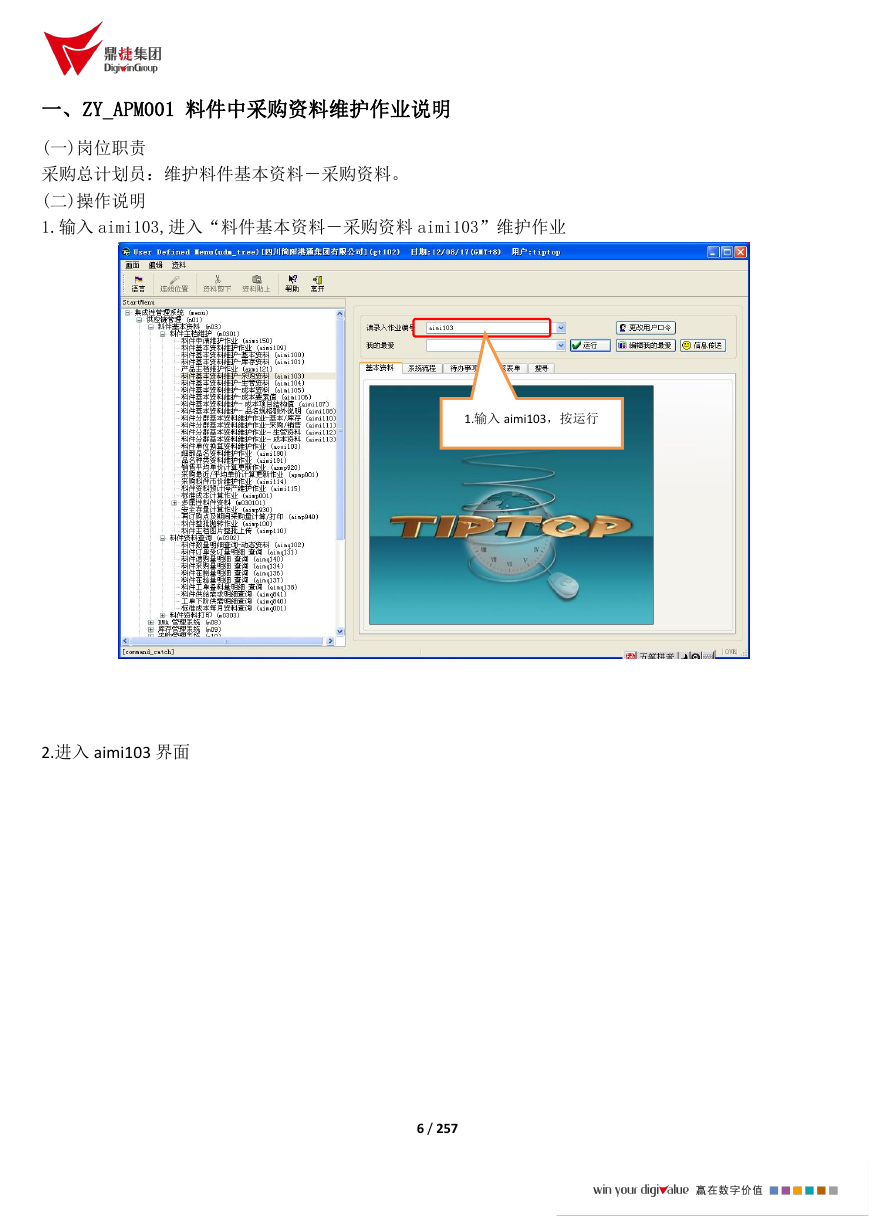Select the (aimi112) tree item
Screen dimensions: 869x1228
259,432
